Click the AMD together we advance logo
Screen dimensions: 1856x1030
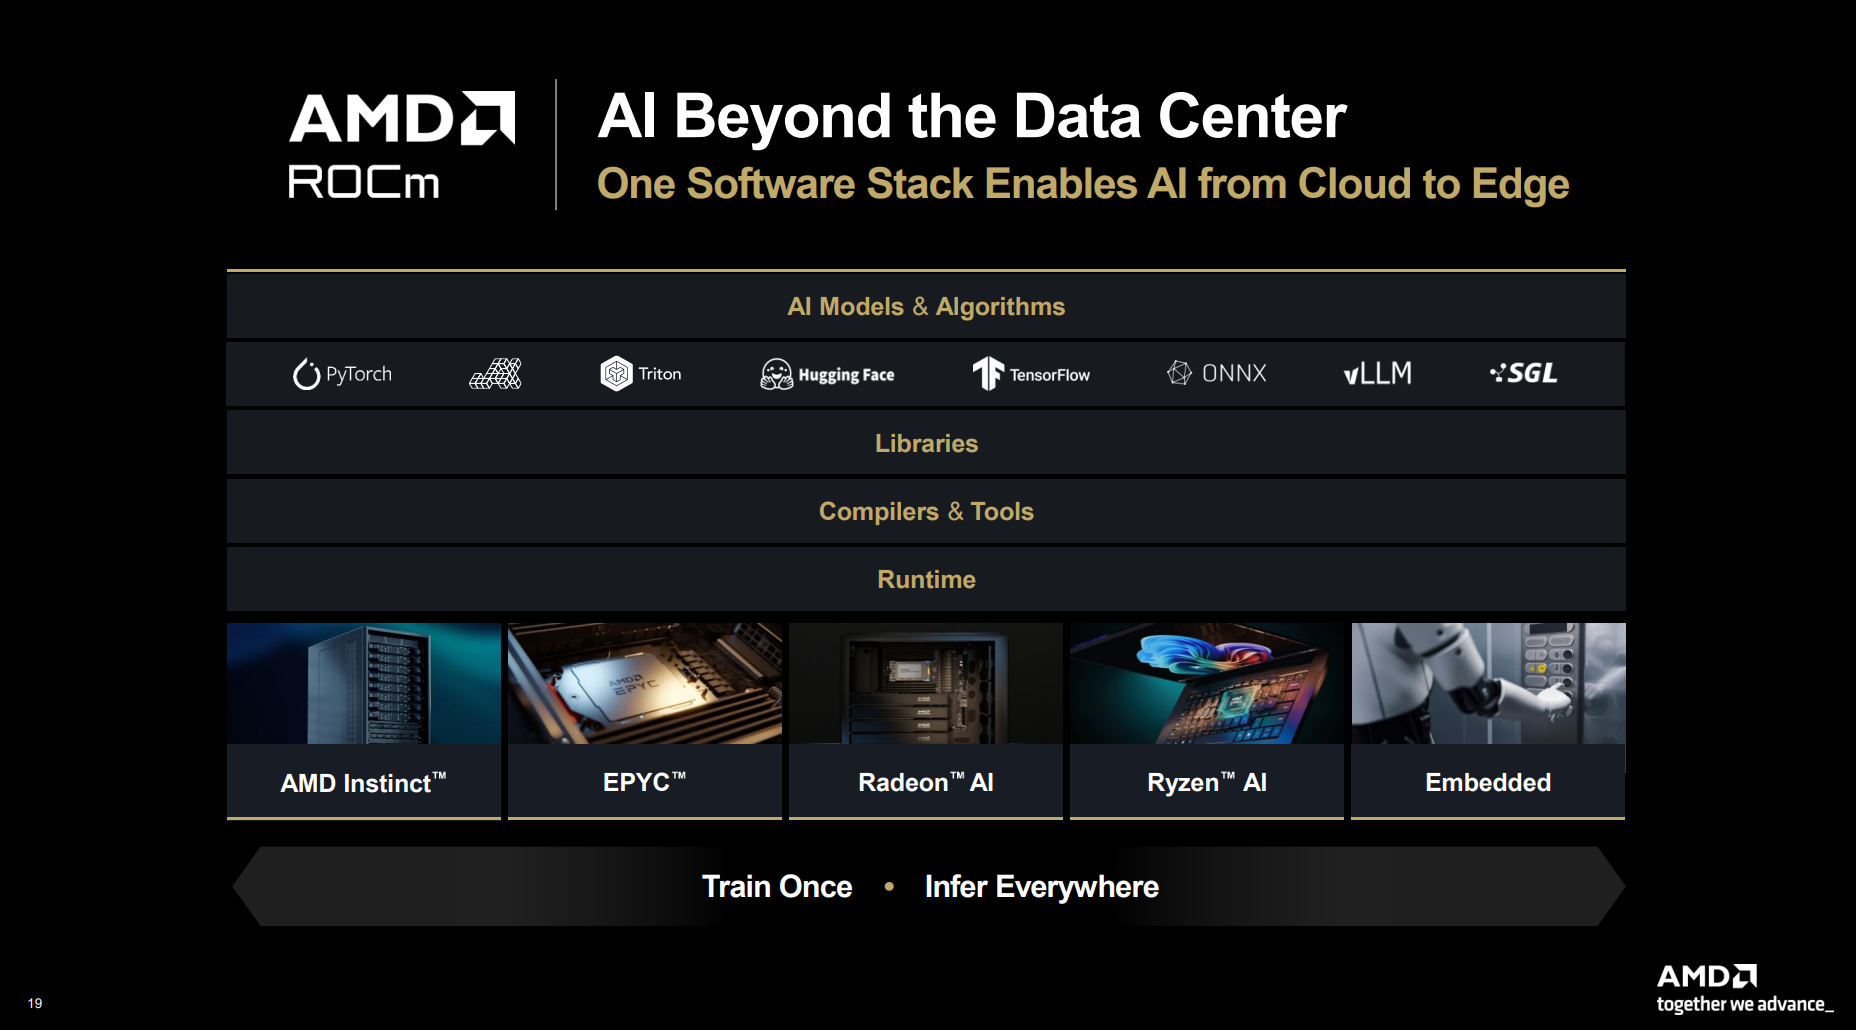point(1743,988)
